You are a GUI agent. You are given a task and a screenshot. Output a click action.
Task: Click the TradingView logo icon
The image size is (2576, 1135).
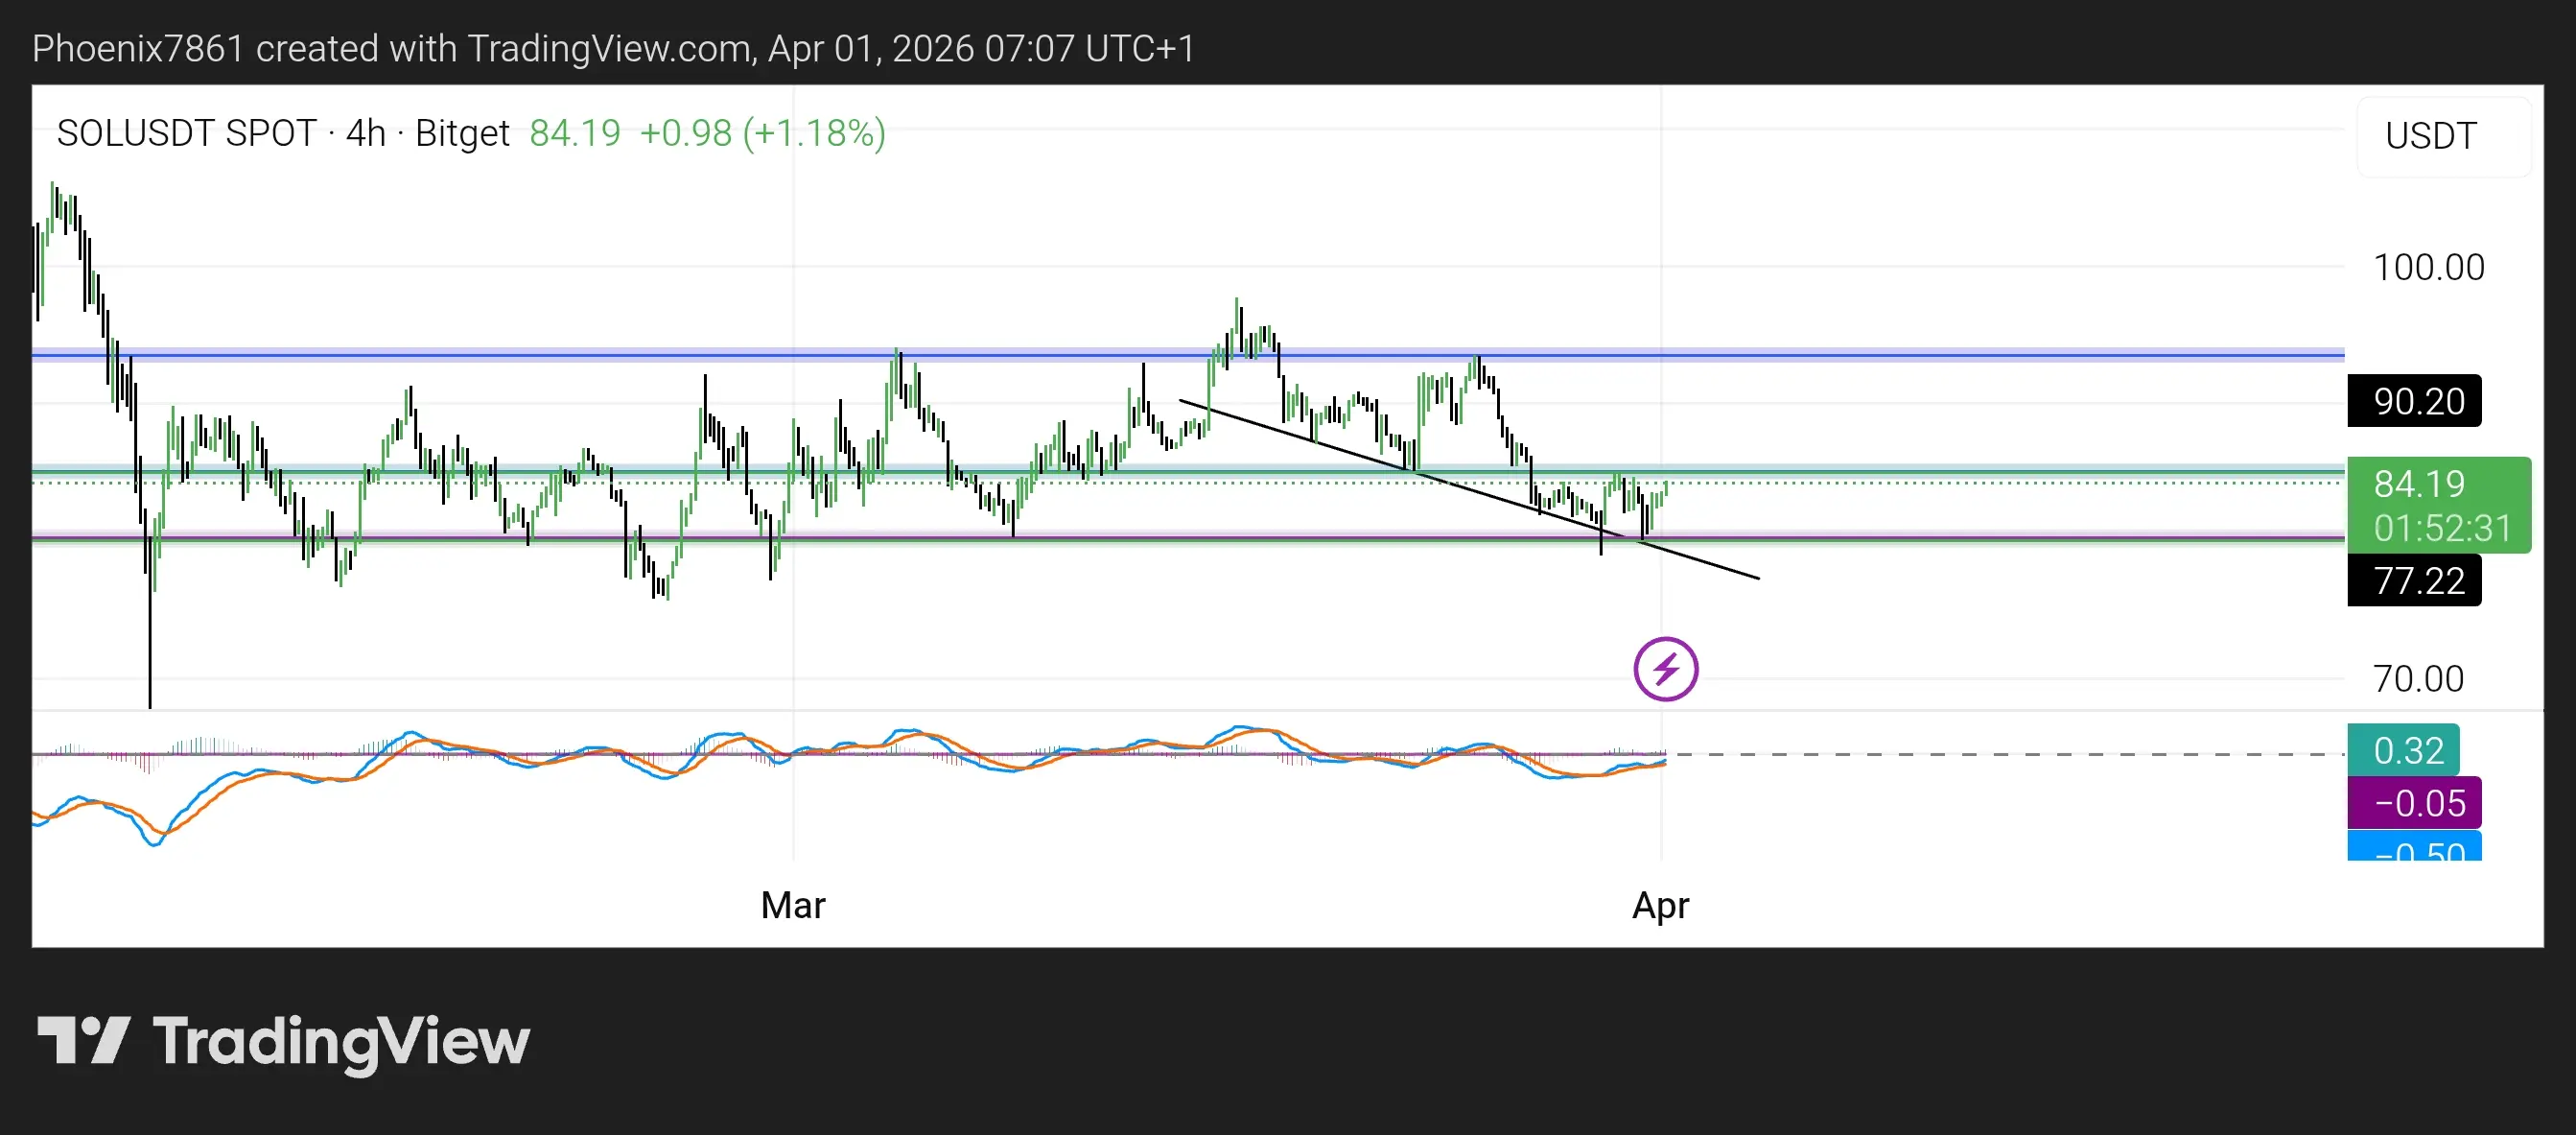tap(83, 1040)
